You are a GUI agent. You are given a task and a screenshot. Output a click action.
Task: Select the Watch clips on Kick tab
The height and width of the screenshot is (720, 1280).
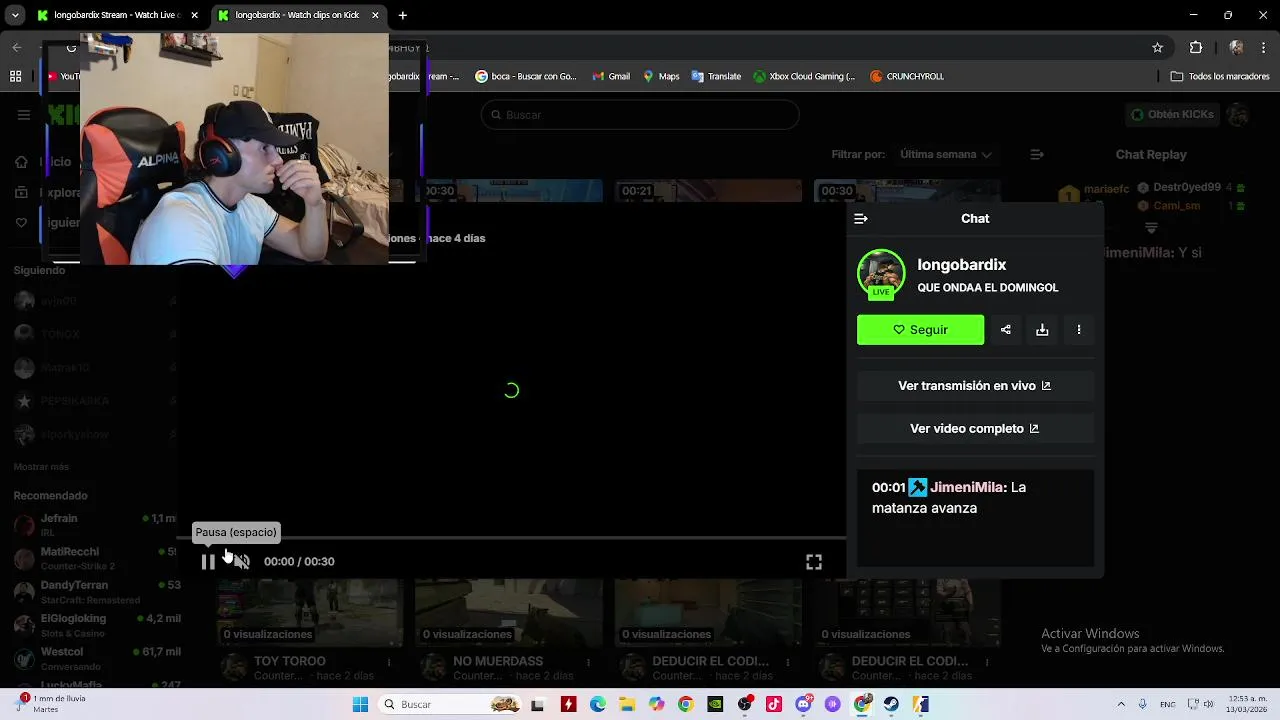(298, 15)
